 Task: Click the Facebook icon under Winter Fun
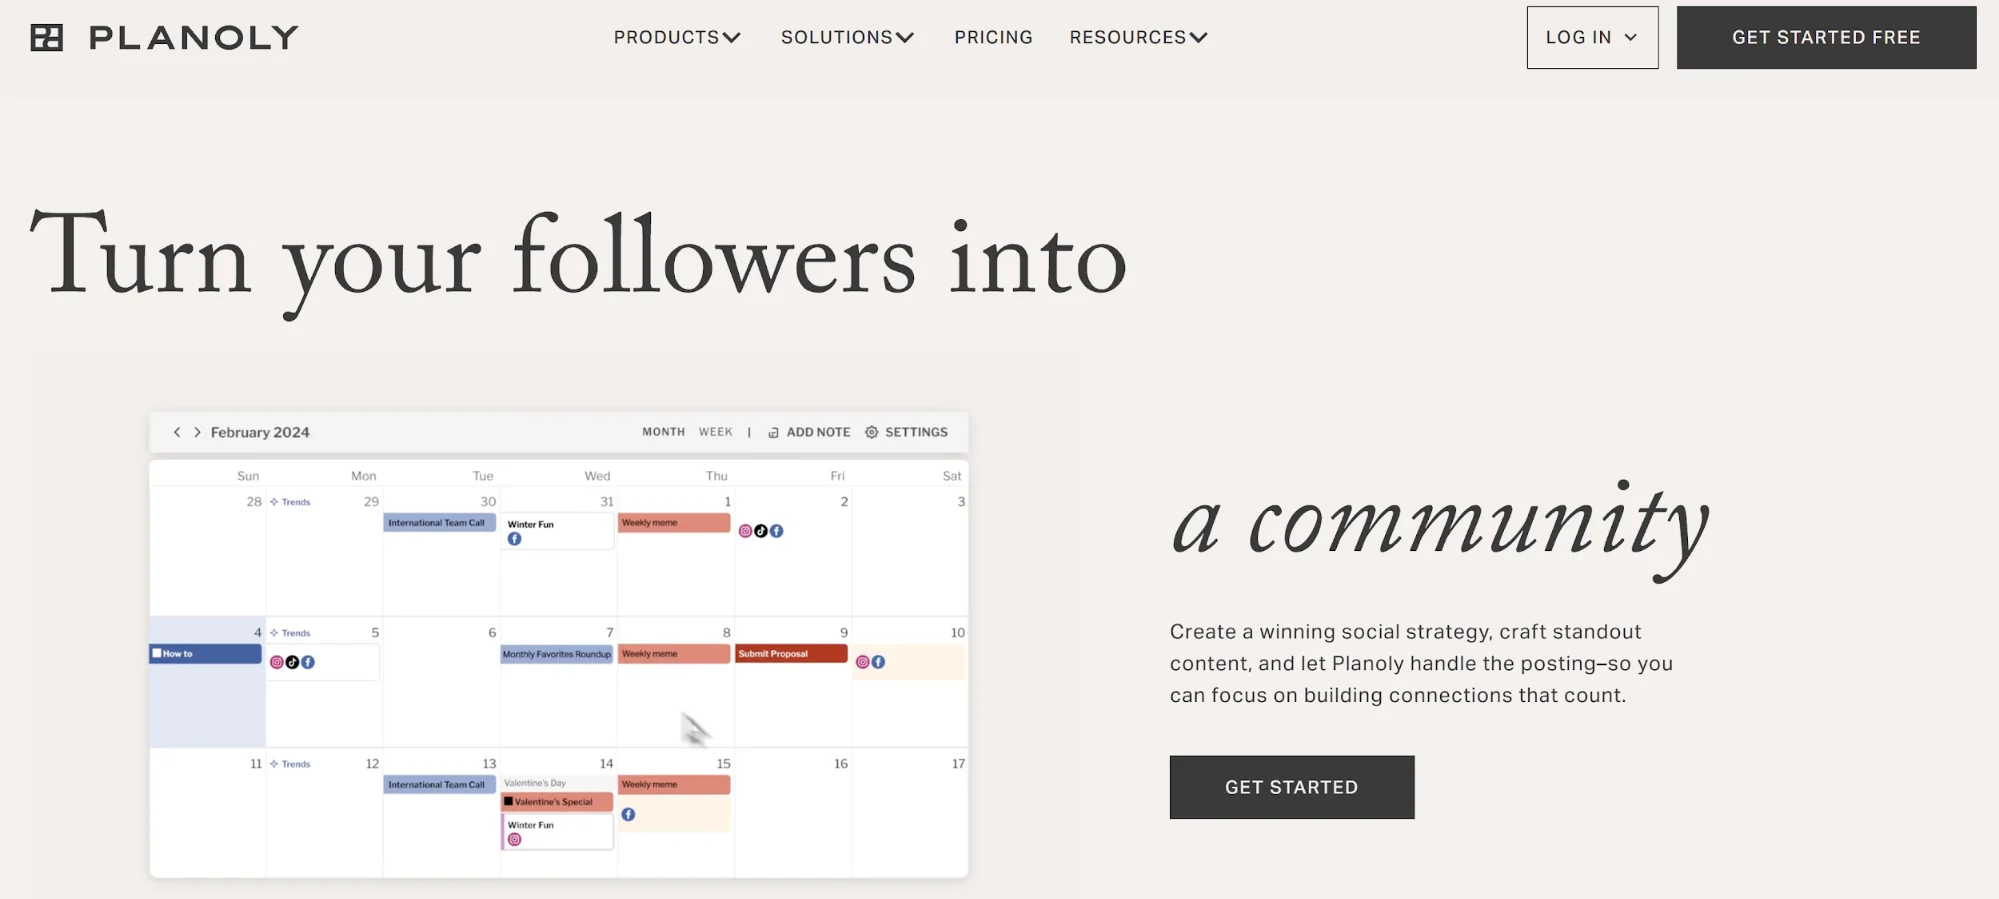tap(515, 538)
